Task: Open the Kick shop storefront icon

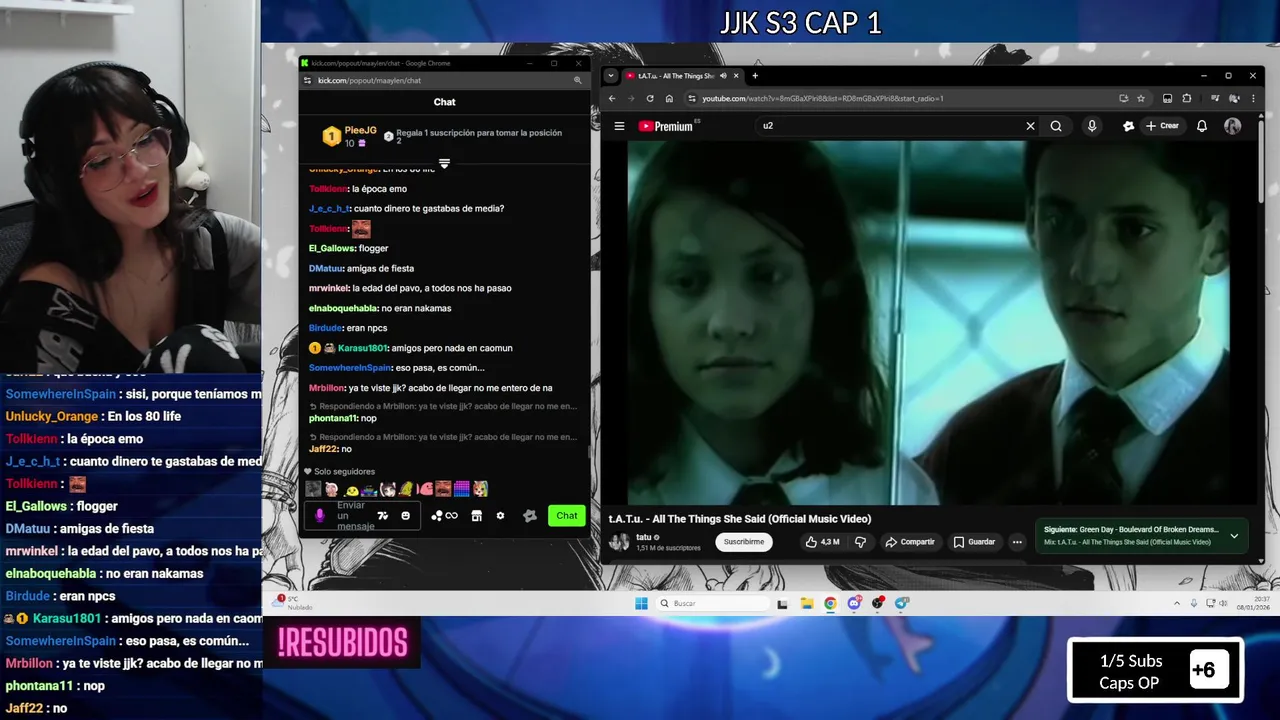Action: coord(476,516)
